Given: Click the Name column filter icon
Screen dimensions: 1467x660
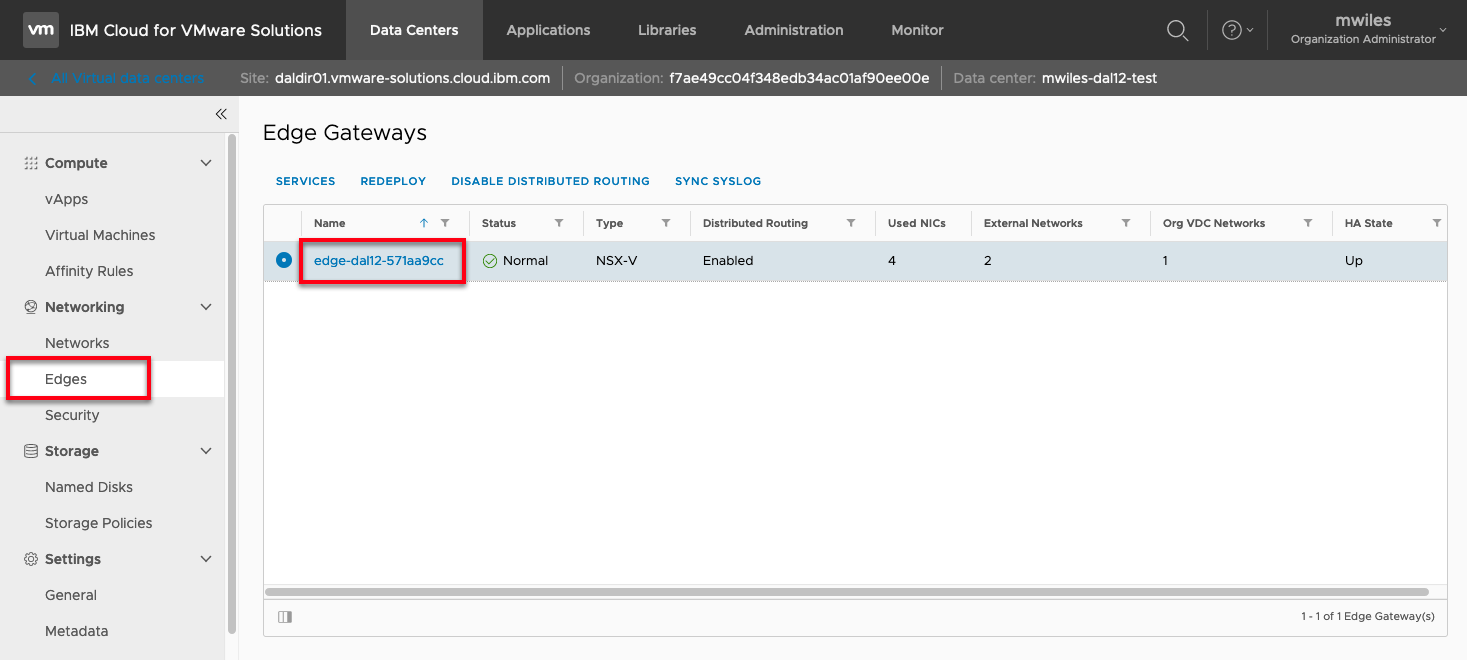Looking at the screenshot, I should (x=445, y=223).
